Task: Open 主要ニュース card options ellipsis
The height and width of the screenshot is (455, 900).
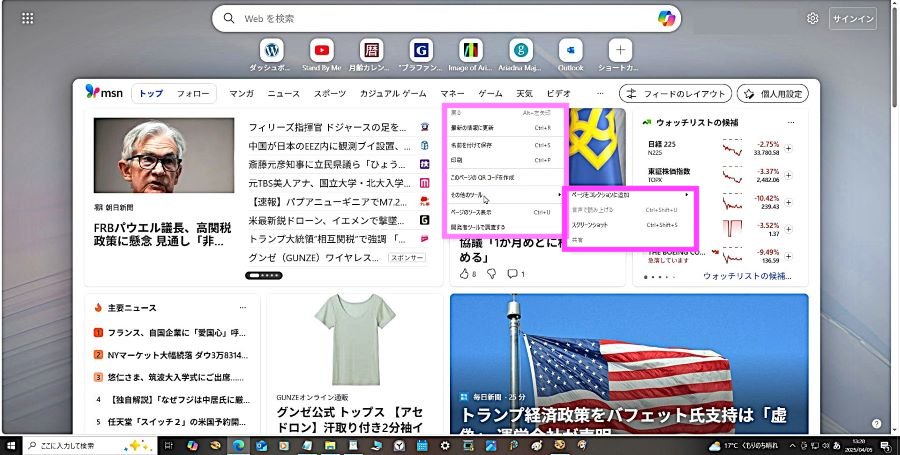Action: click(x=243, y=308)
